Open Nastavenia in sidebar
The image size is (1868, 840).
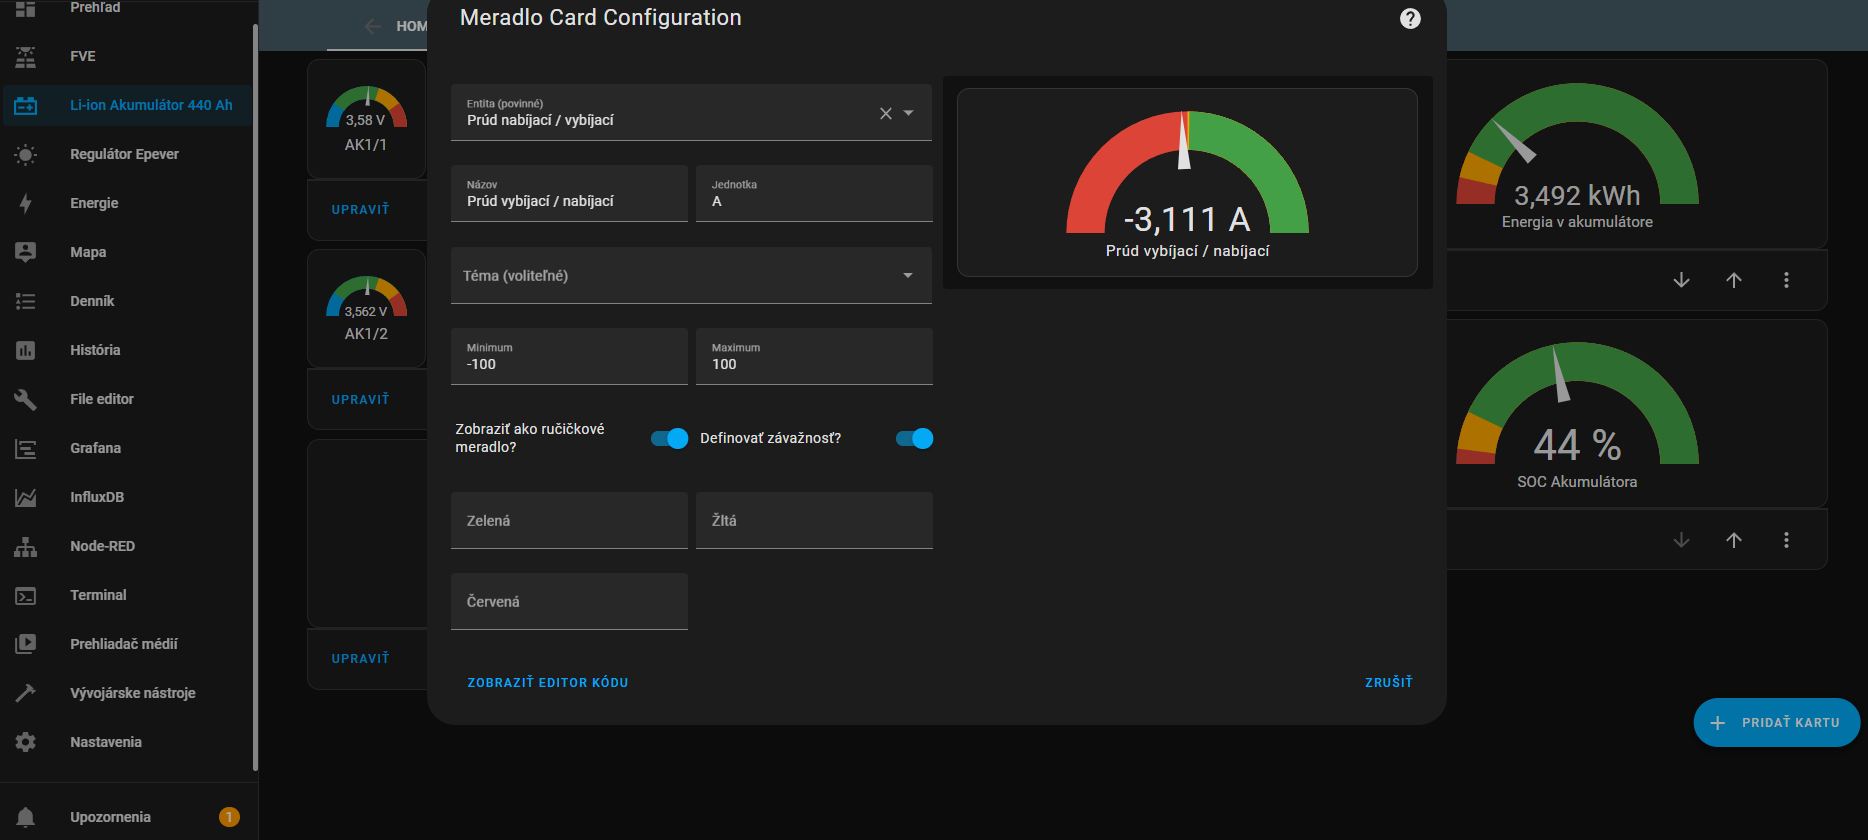click(128, 742)
